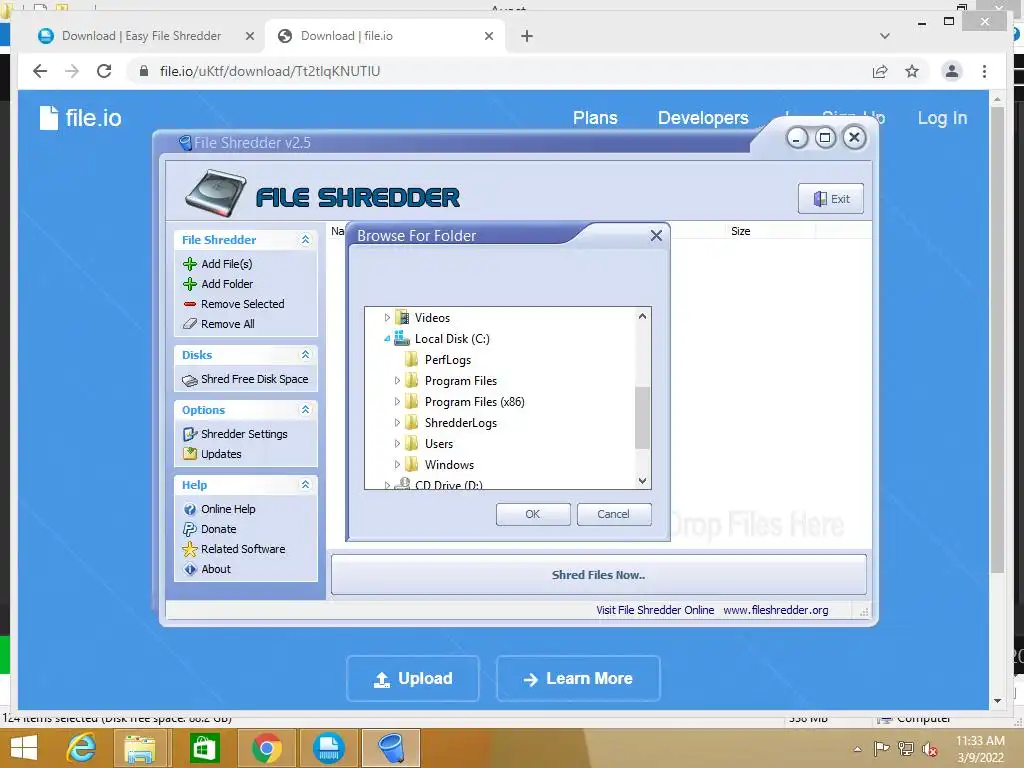Screen dimensions: 1024x768
Task: Switch to the Easy File Shredder tab
Action: tap(144, 36)
